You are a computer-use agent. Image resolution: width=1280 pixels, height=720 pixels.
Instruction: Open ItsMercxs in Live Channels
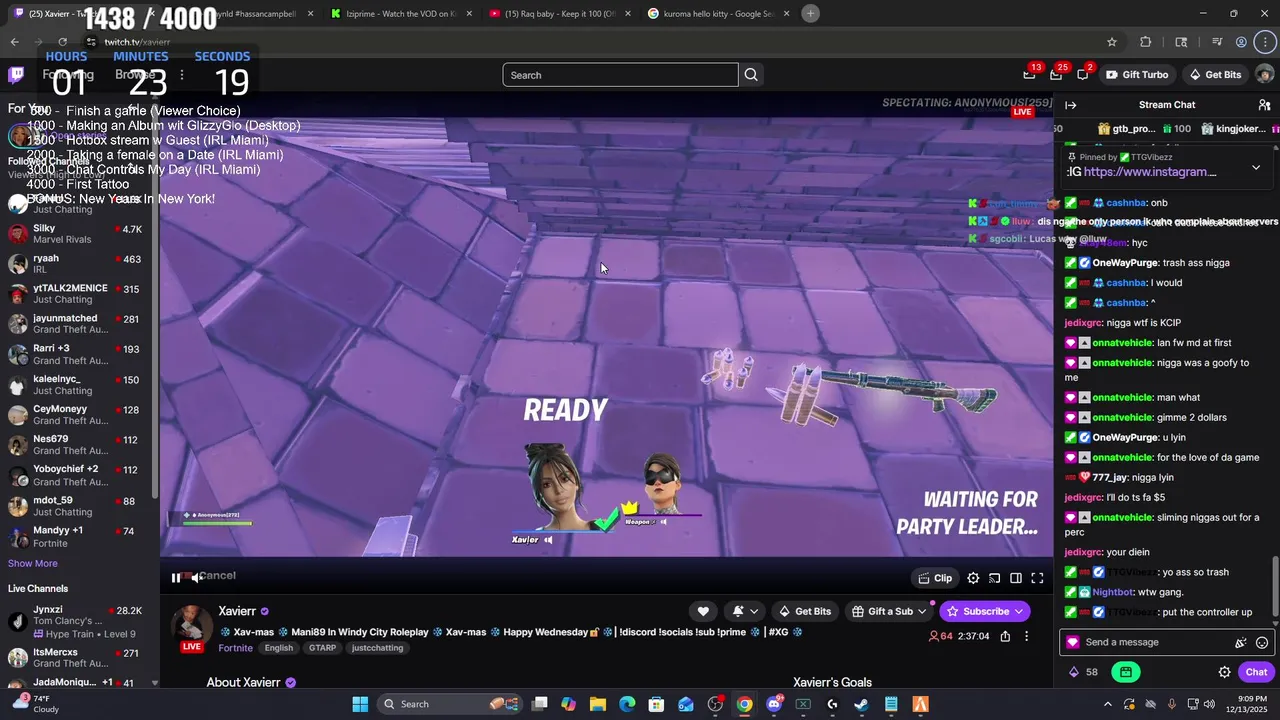tap(77, 658)
